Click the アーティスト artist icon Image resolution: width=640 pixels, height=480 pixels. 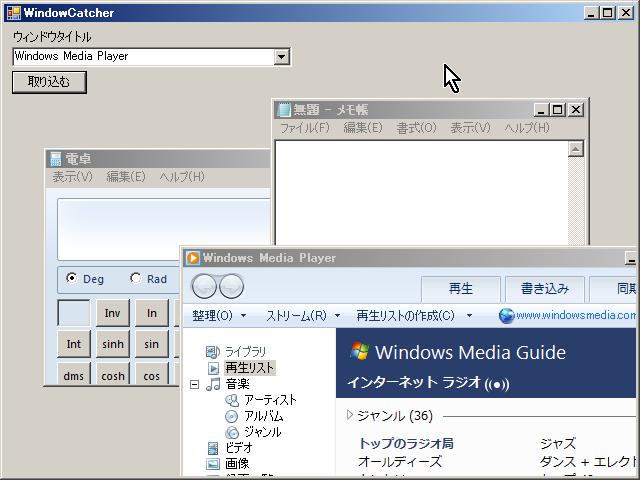point(232,400)
